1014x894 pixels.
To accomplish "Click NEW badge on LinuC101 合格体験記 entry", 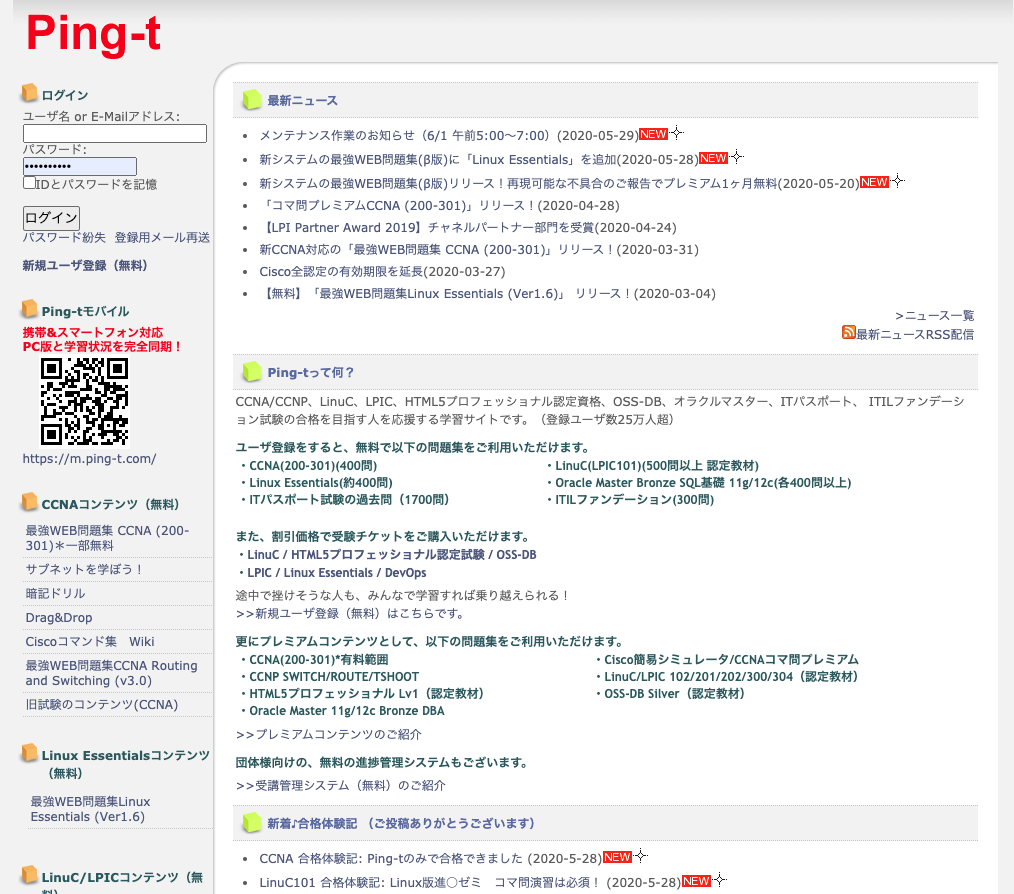I will tap(696, 881).
